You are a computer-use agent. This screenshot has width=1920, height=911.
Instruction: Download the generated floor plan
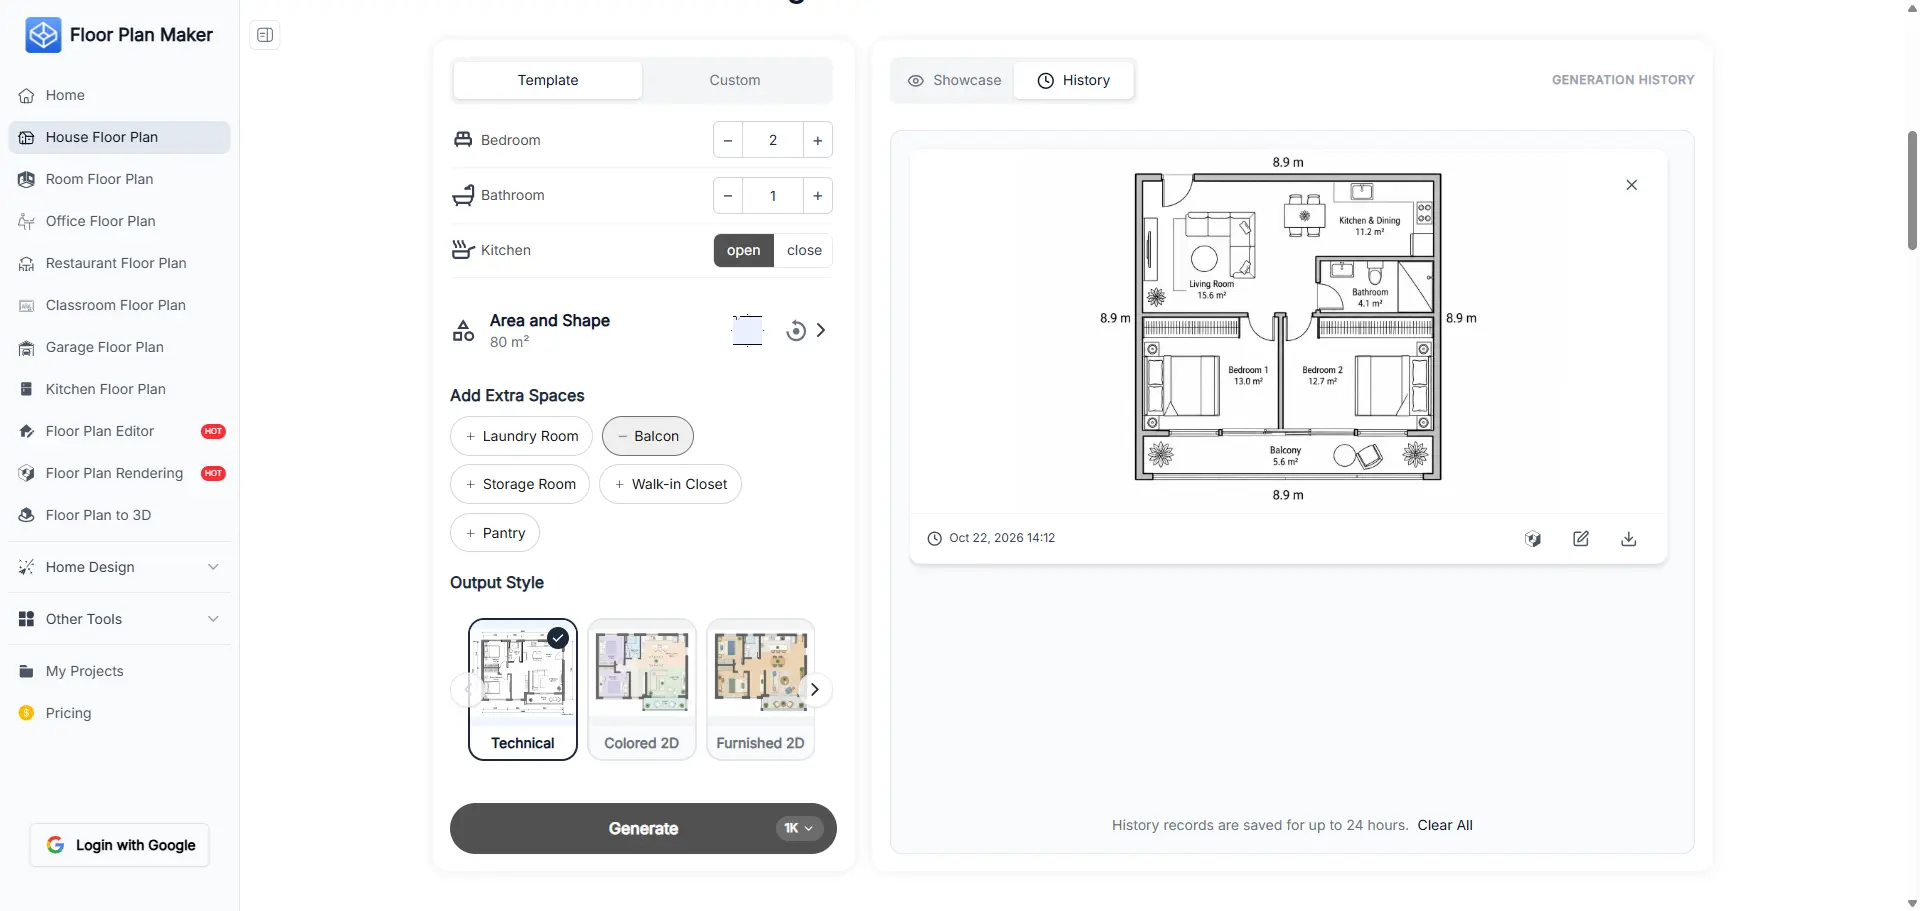pos(1629,539)
